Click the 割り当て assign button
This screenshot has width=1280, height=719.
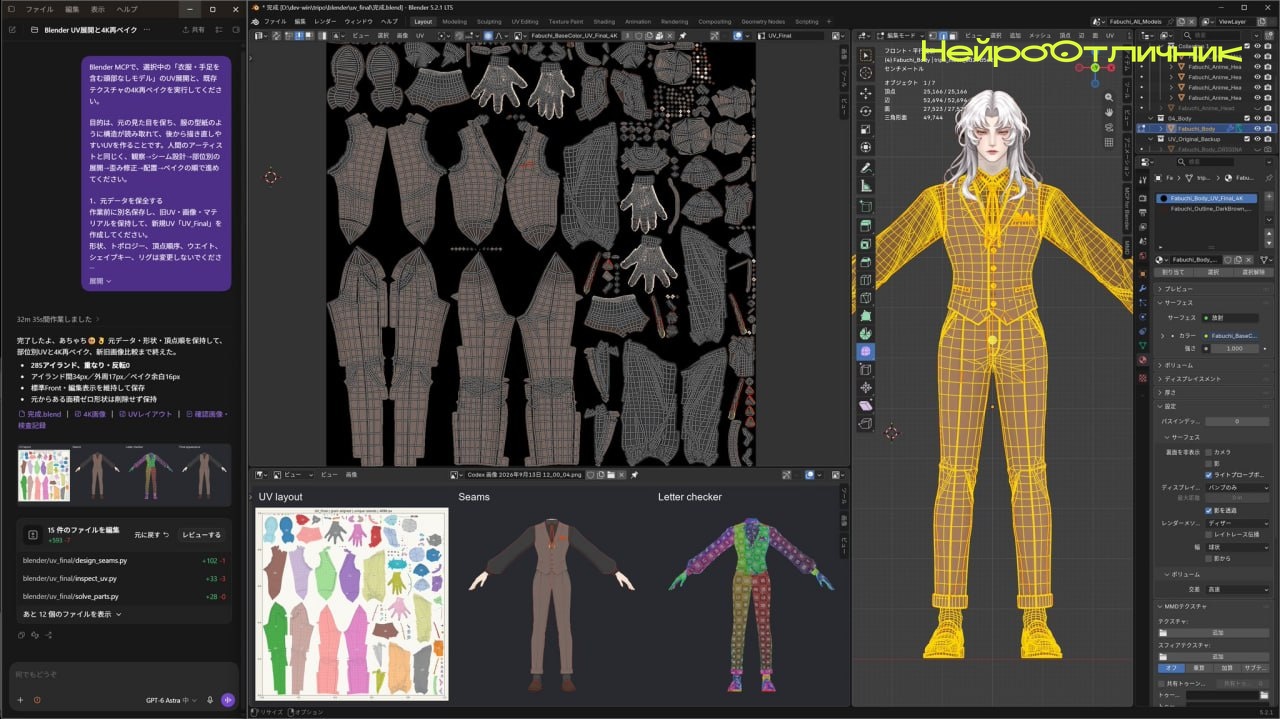(1172, 272)
